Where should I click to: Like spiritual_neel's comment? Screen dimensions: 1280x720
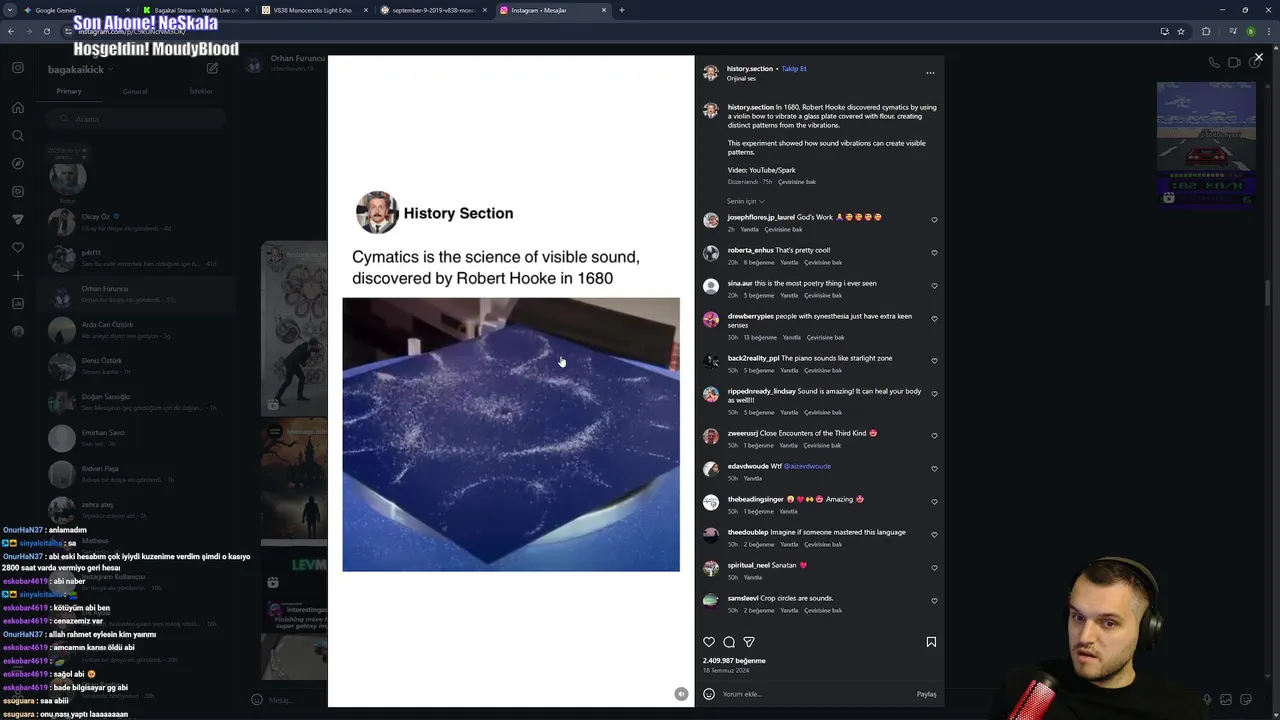point(934,568)
